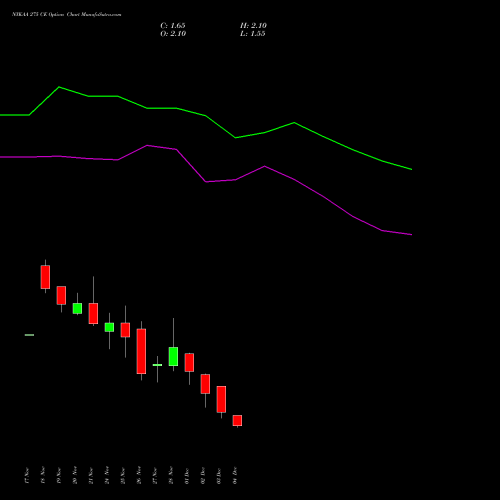Click the green doji candle for 27 Nov

(x=157, y=365)
